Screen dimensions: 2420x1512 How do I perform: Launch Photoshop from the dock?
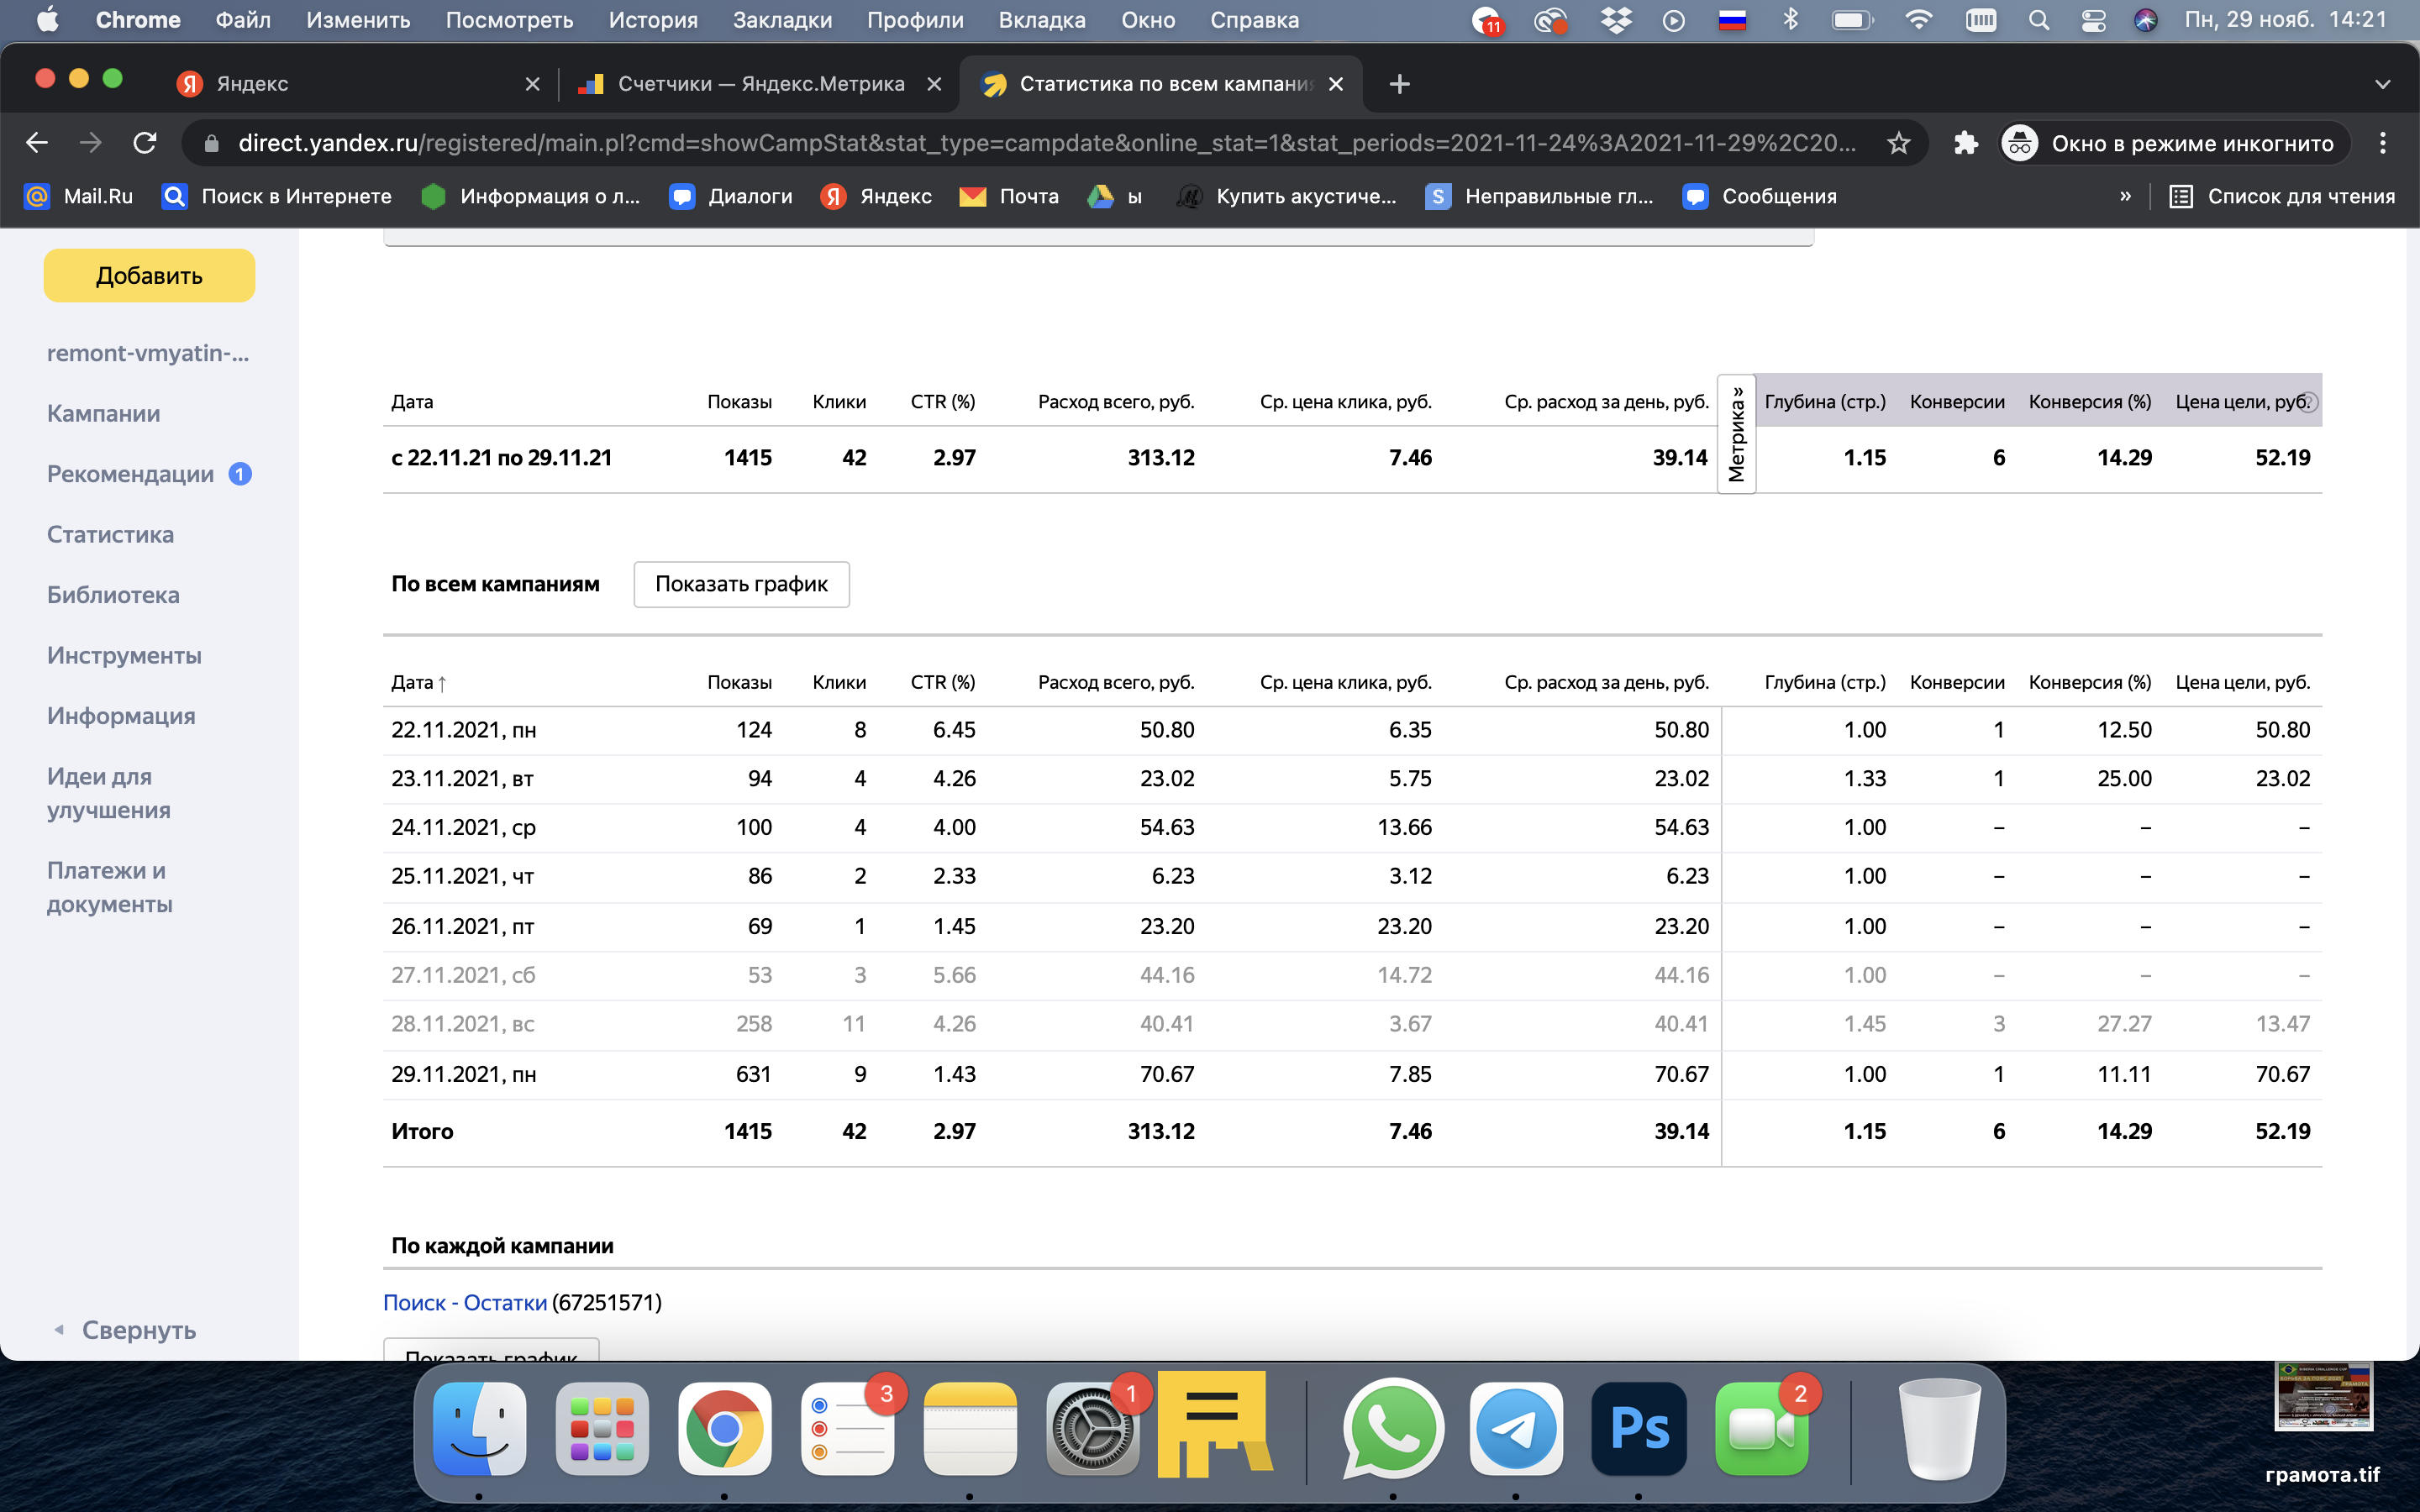[1638, 1429]
